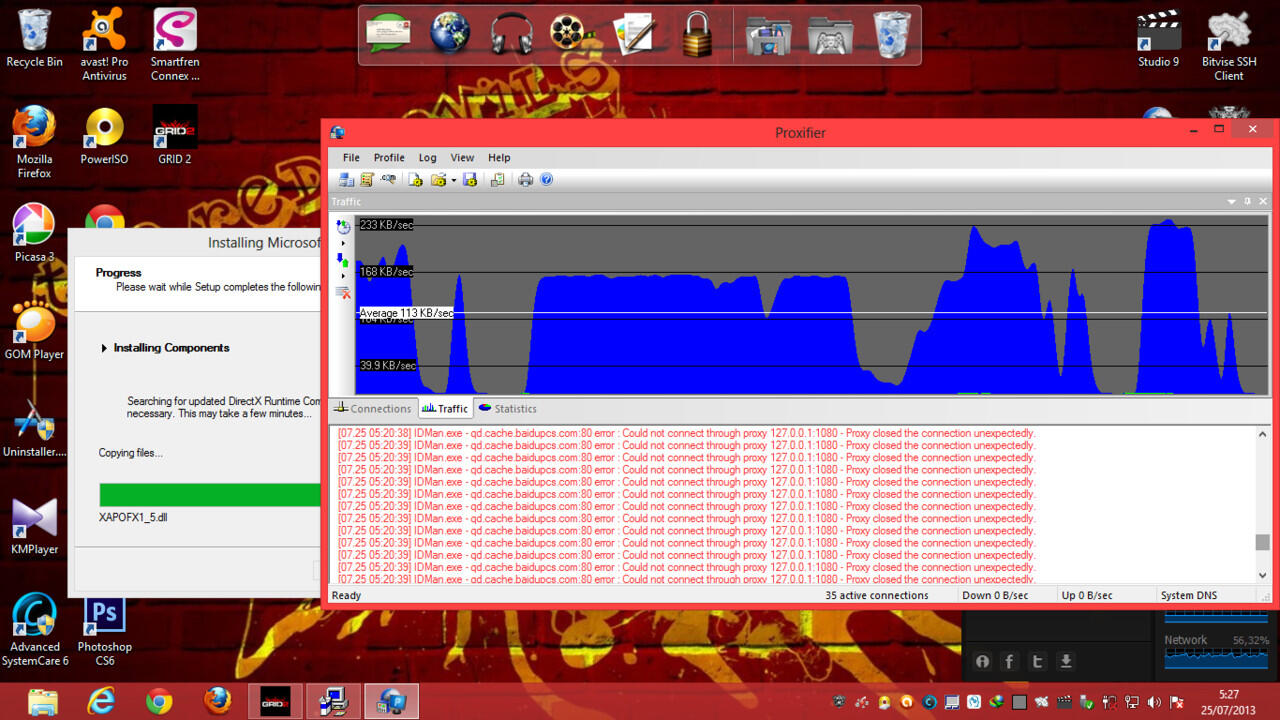
Task: Click the log vertical scrollbar thumb
Action: (x=1262, y=542)
